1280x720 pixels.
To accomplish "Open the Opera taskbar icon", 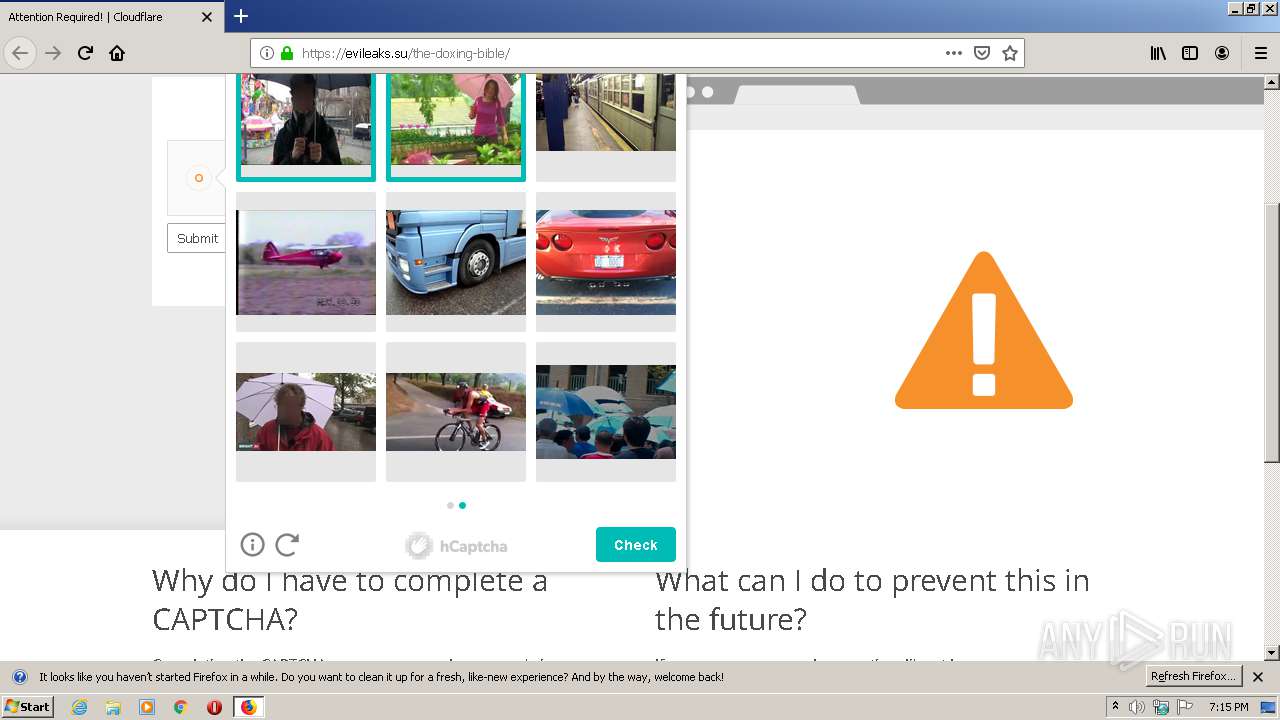I will tap(214, 707).
